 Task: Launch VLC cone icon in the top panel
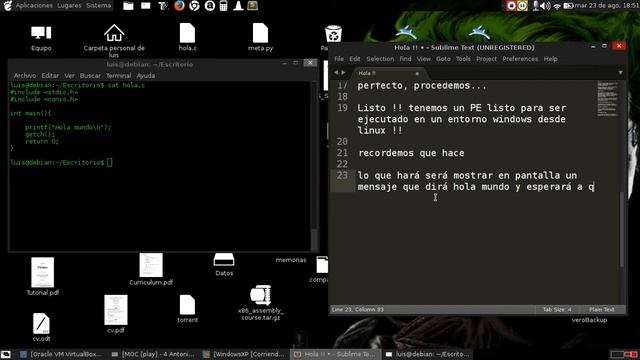click(x=238, y=6)
